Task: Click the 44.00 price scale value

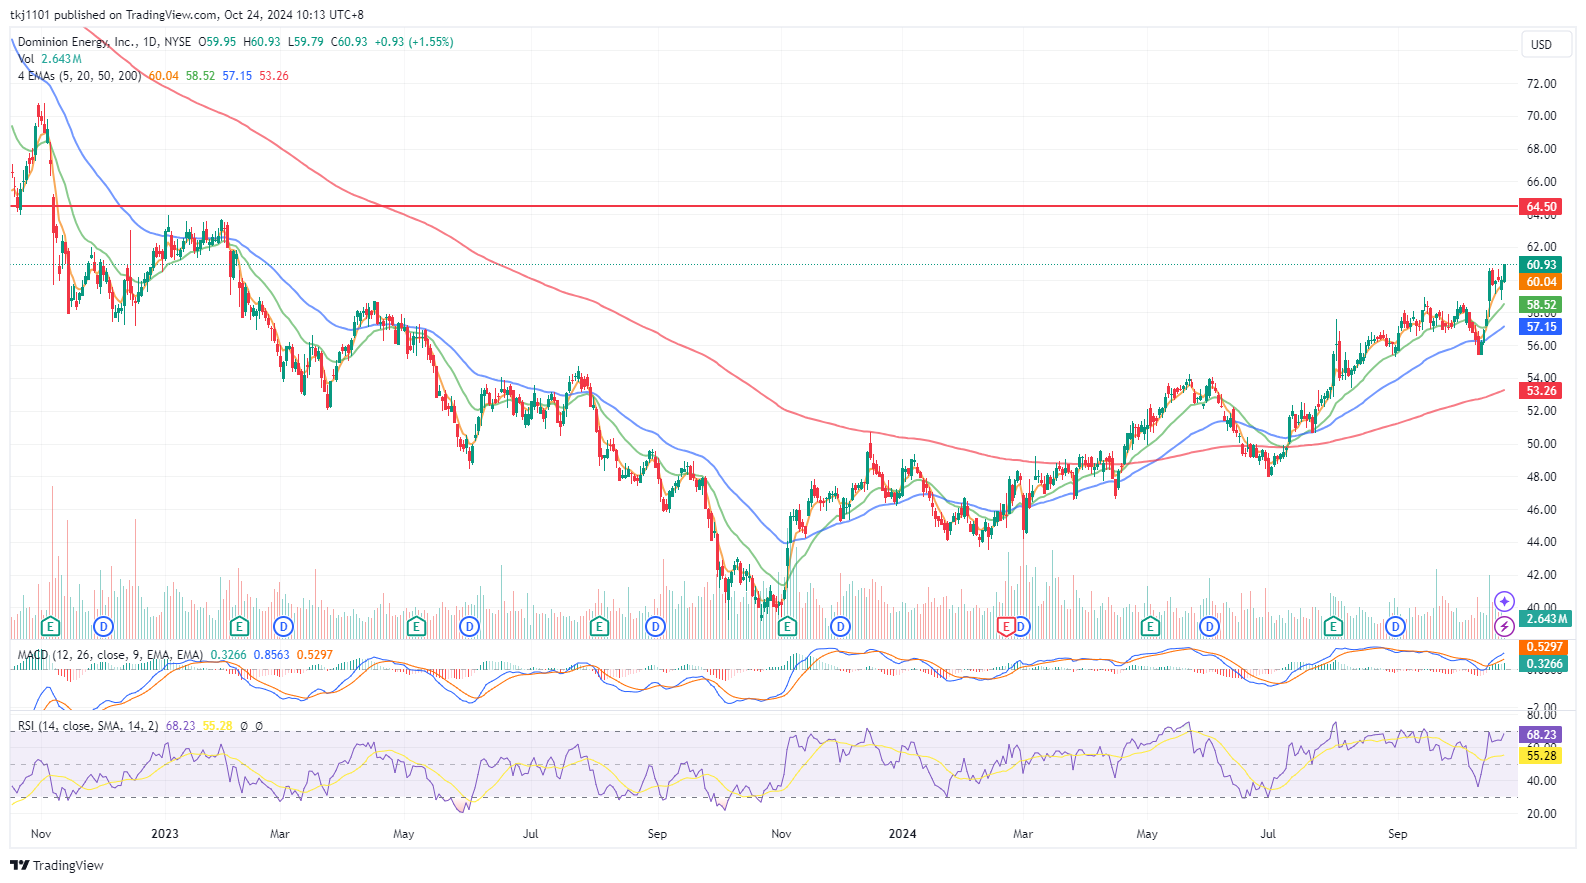Action: [x=1541, y=542]
